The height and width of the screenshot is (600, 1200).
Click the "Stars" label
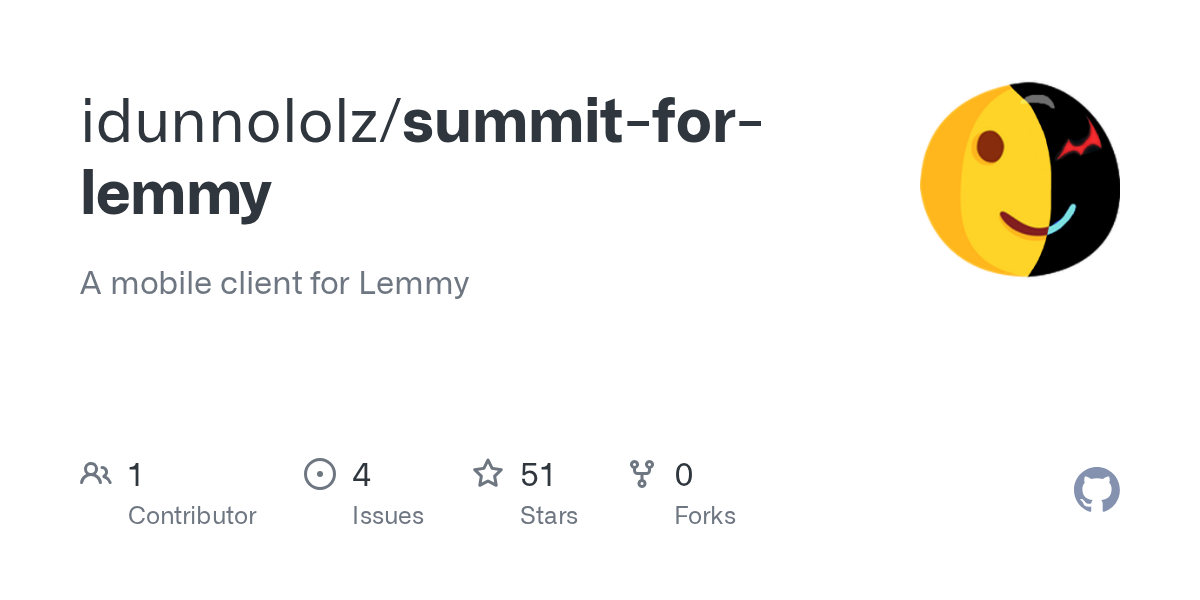[549, 516]
